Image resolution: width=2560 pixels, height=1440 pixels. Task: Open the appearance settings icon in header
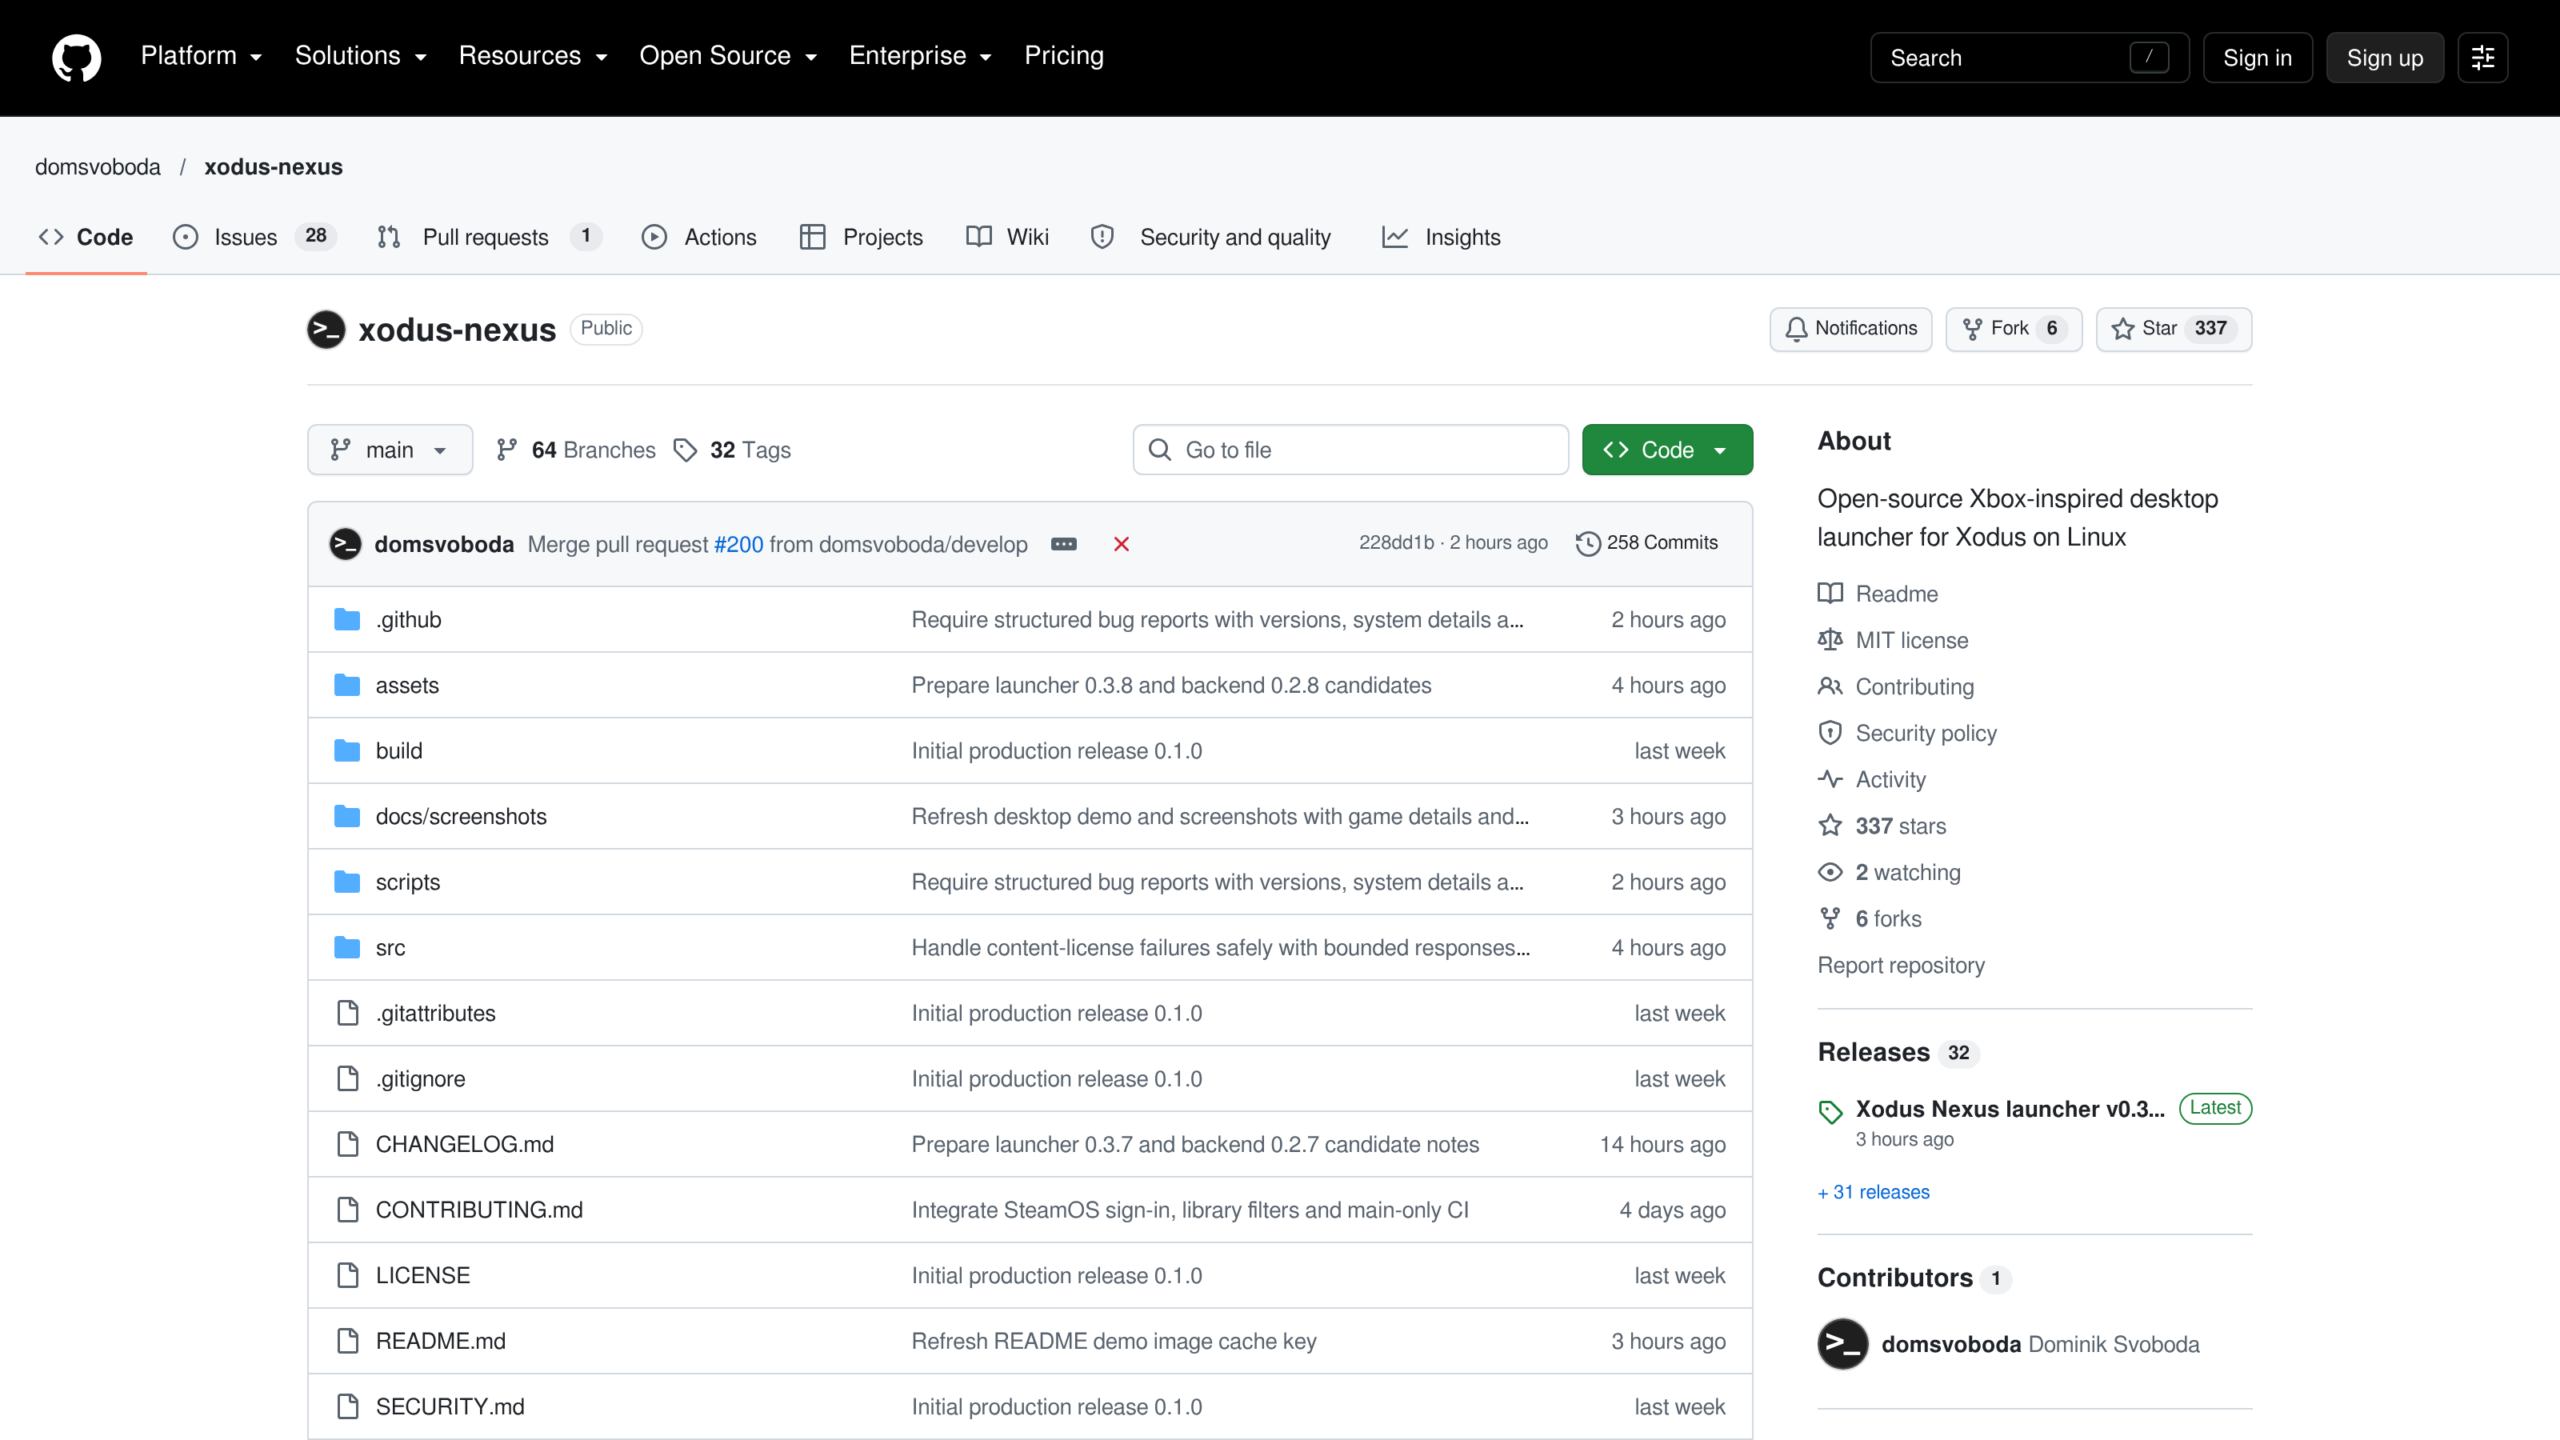tap(2482, 58)
